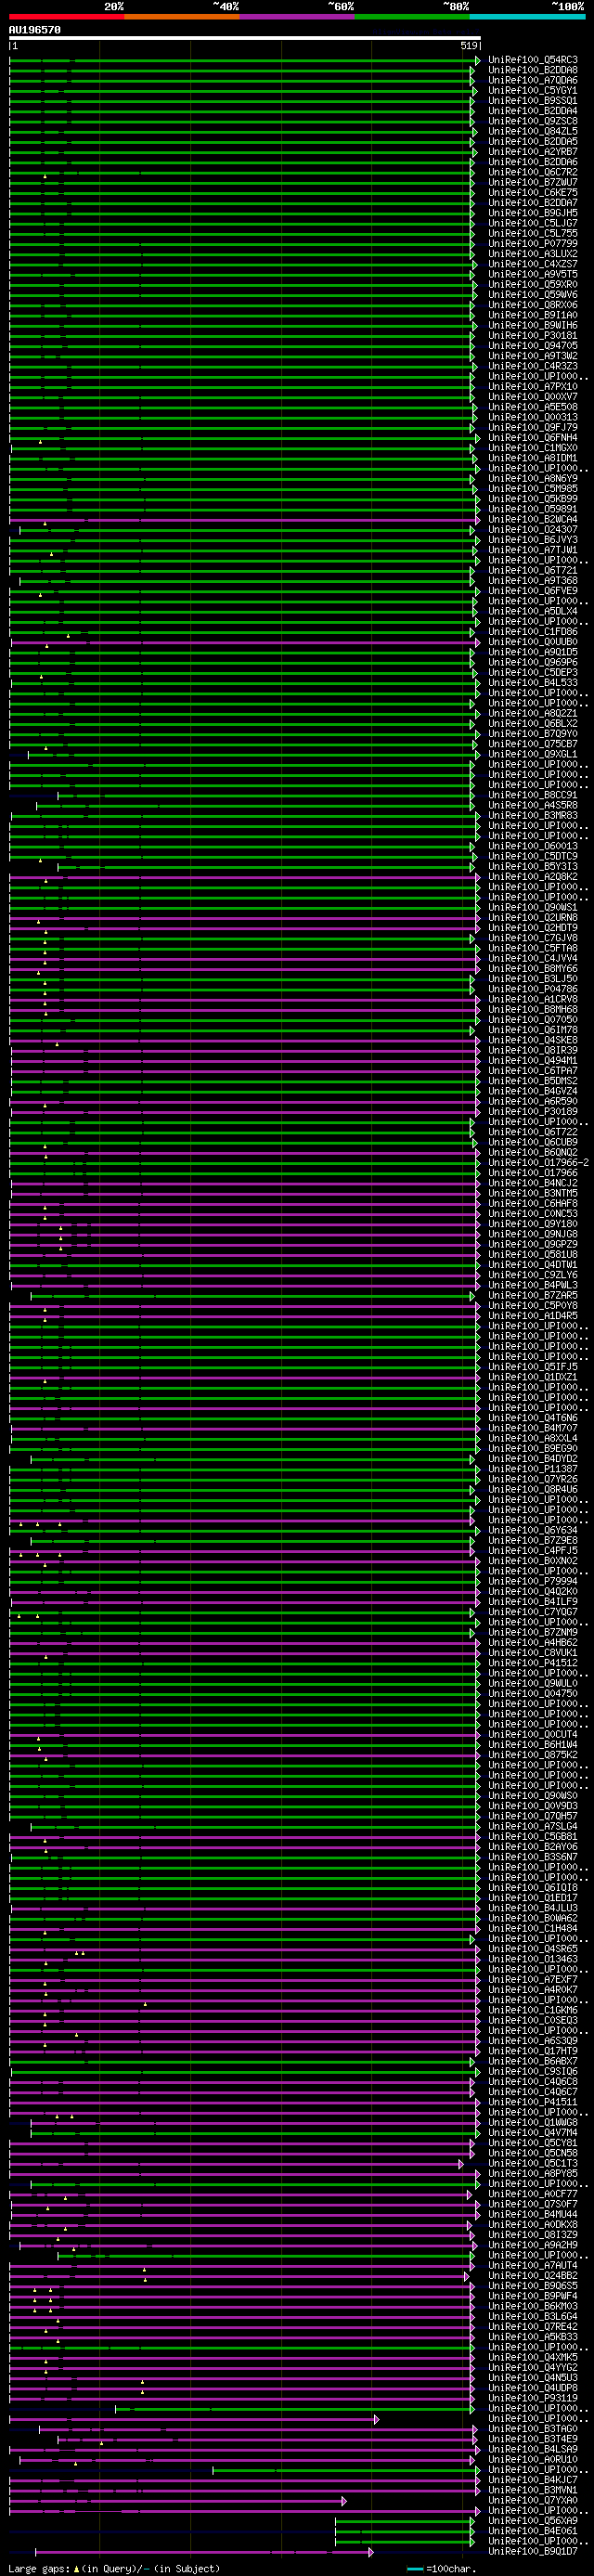594x2576 pixels.
Task: Select hit label UniRef100_B6H1W4
Action: point(532,1744)
